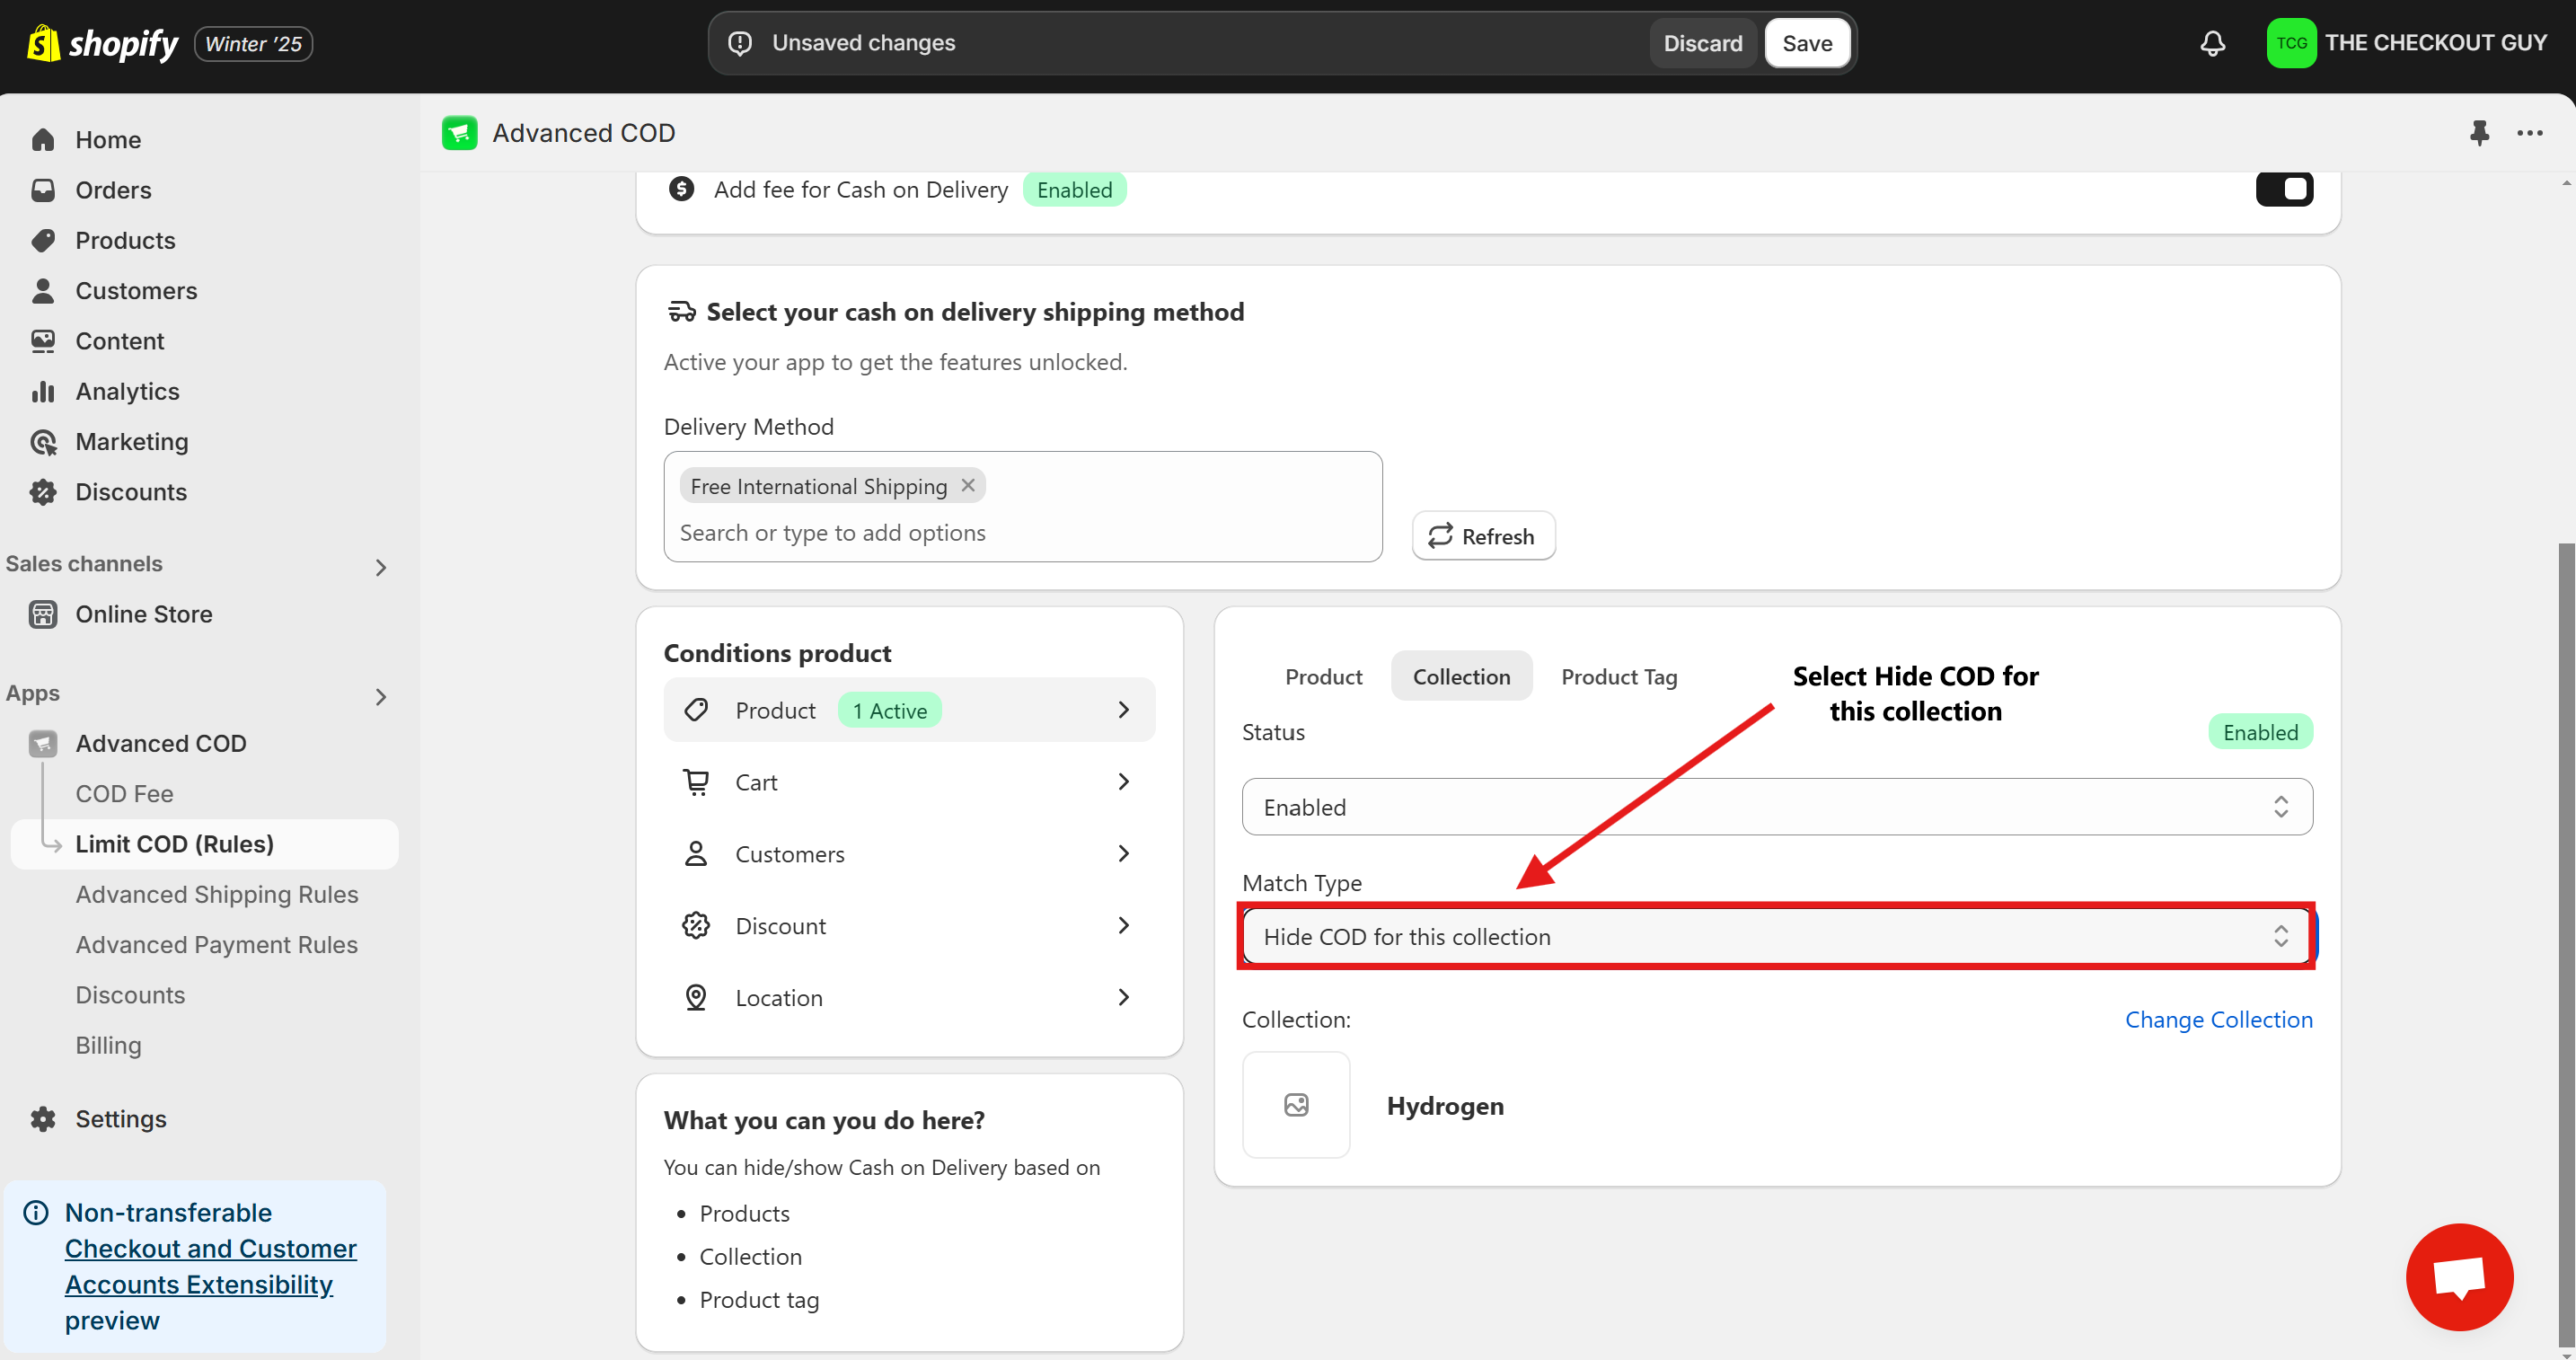Remove Free International Shipping tag
This screenshot has height=1360, width=2576.
click(968, 485)
